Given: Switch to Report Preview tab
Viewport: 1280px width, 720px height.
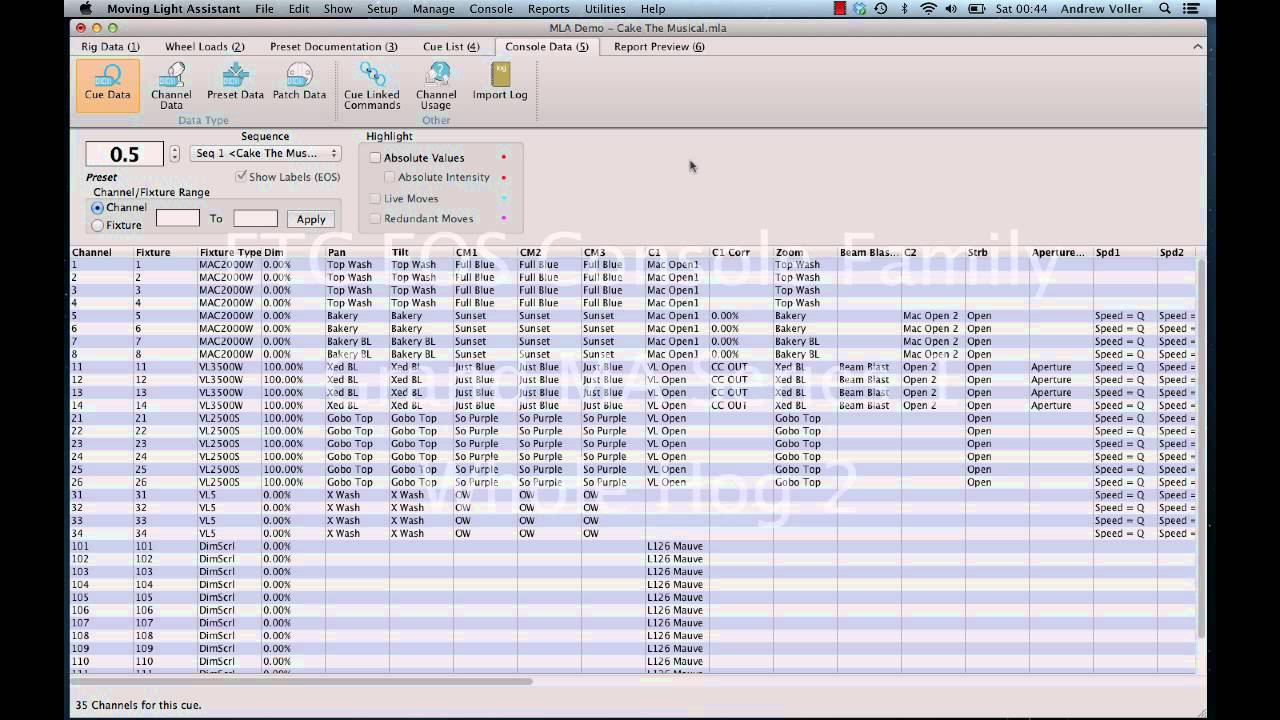Looking at the screenshot, I should pyautogui.click(x=659, y=47).
